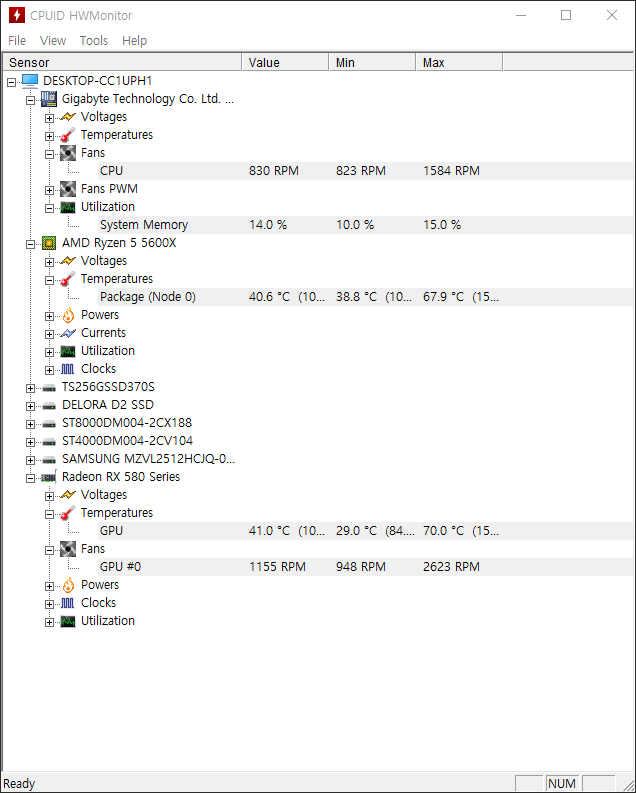
Task: Expand the ST4000DM004-2CV104 drive node
Action: pos(30,442)
